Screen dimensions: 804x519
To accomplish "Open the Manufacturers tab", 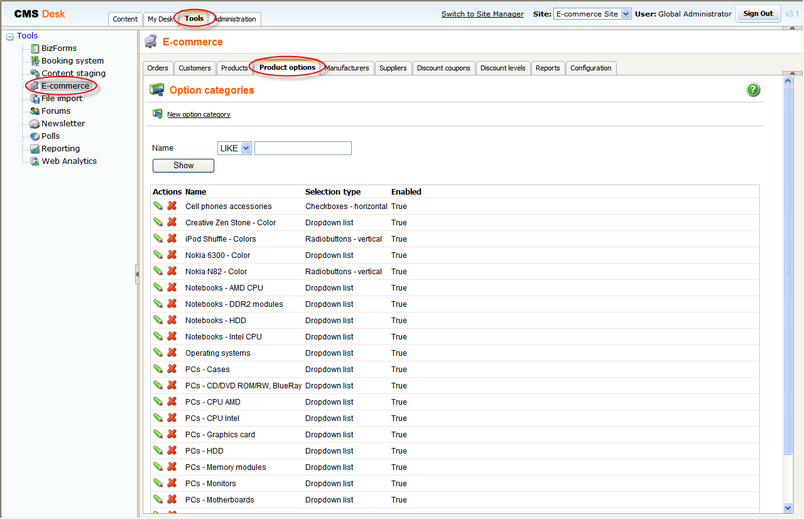I will tap(347, 68).
